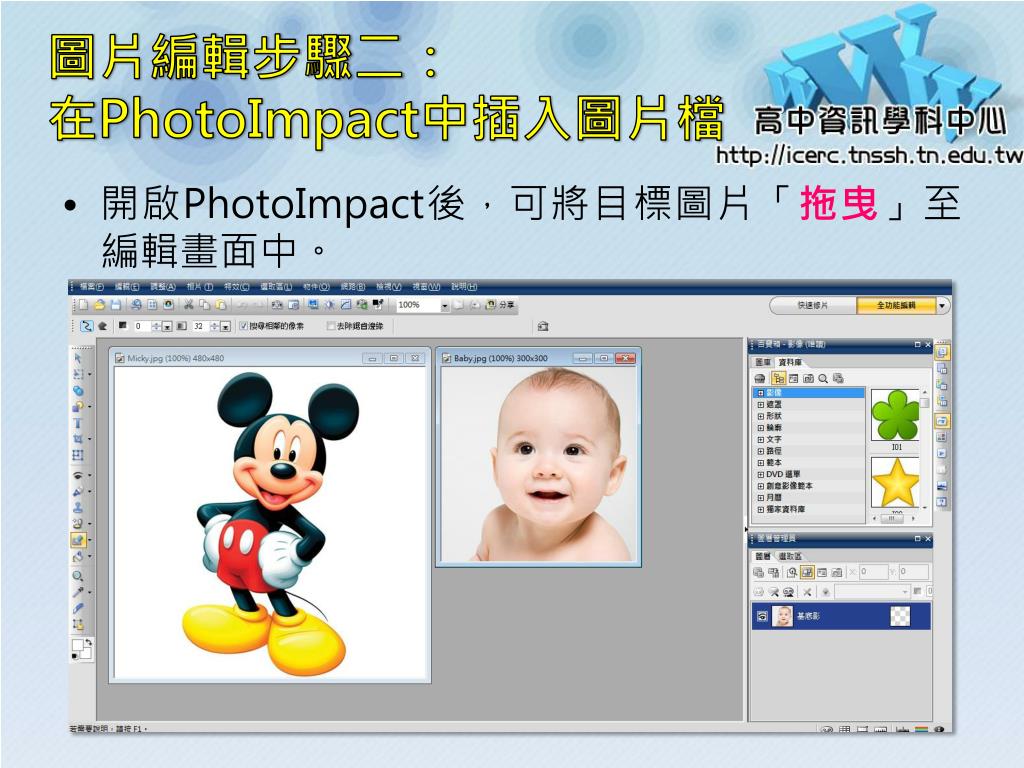Open the 相片(T) menu
The height and width of the screenshot is (768, 1024).
point(200,287)
